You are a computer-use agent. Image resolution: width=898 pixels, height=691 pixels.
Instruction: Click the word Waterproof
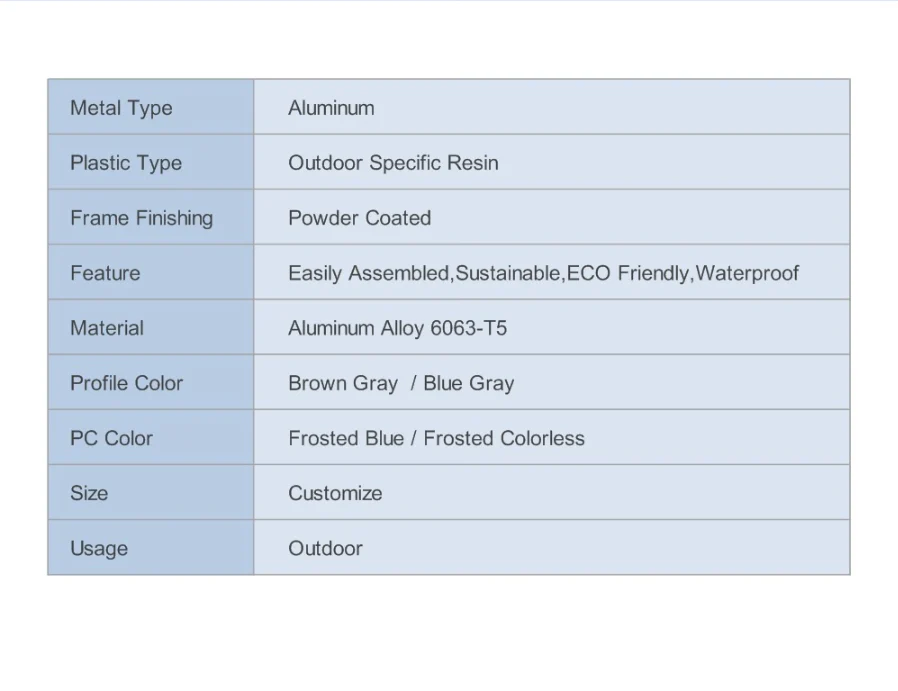pos(747,273)
